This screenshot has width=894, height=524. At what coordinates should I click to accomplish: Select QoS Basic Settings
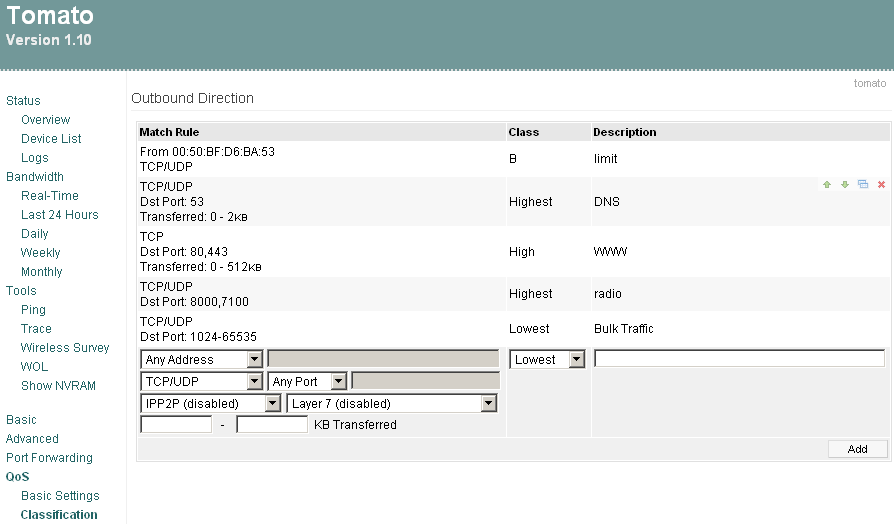pos(60,496)
